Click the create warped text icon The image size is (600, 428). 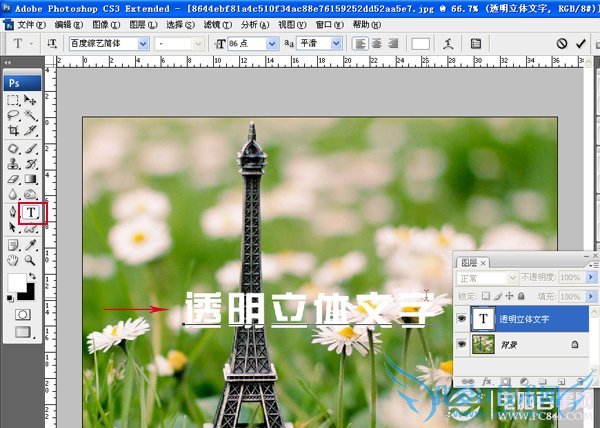coord(447,44)
